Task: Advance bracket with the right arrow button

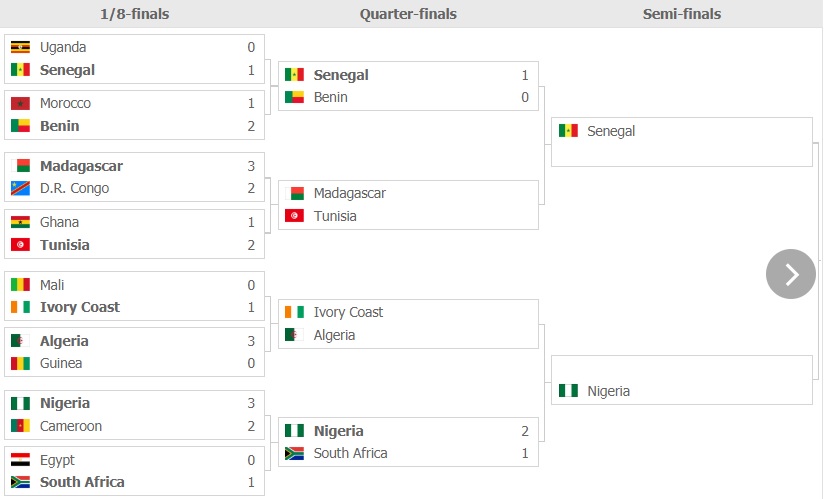Action: (790, 274)
